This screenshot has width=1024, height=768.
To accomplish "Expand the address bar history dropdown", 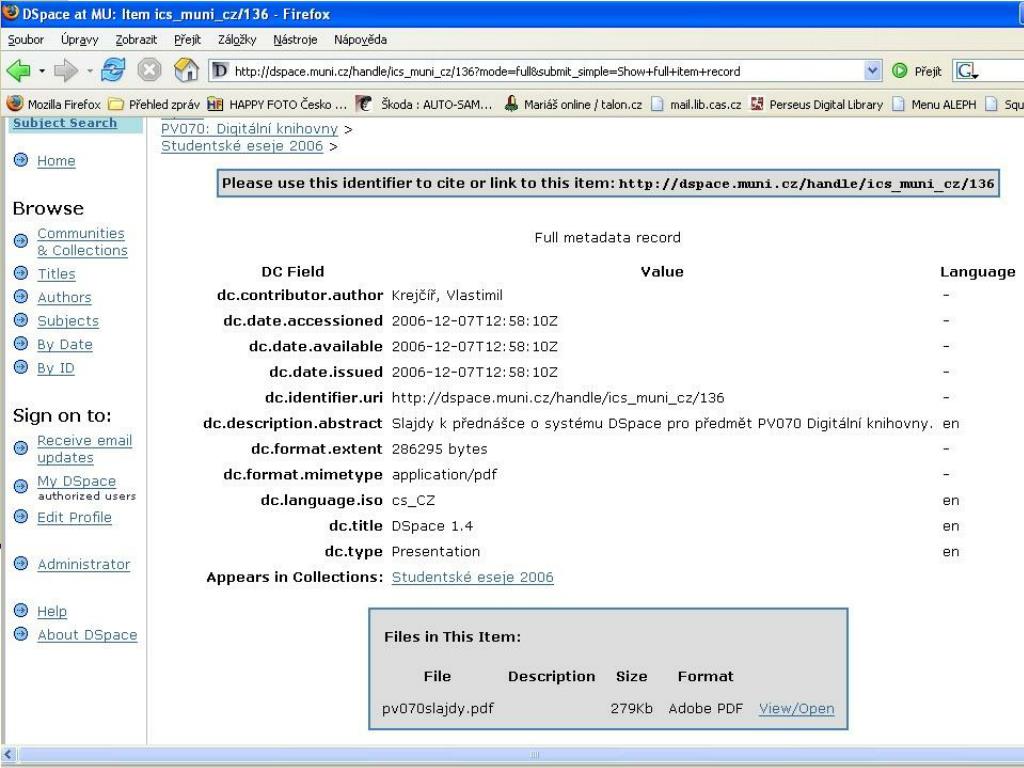I will (x=872, y=71).
